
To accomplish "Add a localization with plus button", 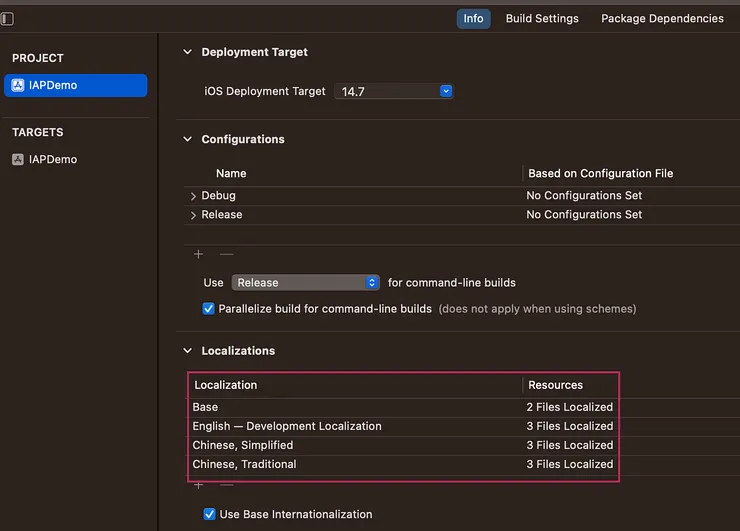I will click(x=198, y=485).
